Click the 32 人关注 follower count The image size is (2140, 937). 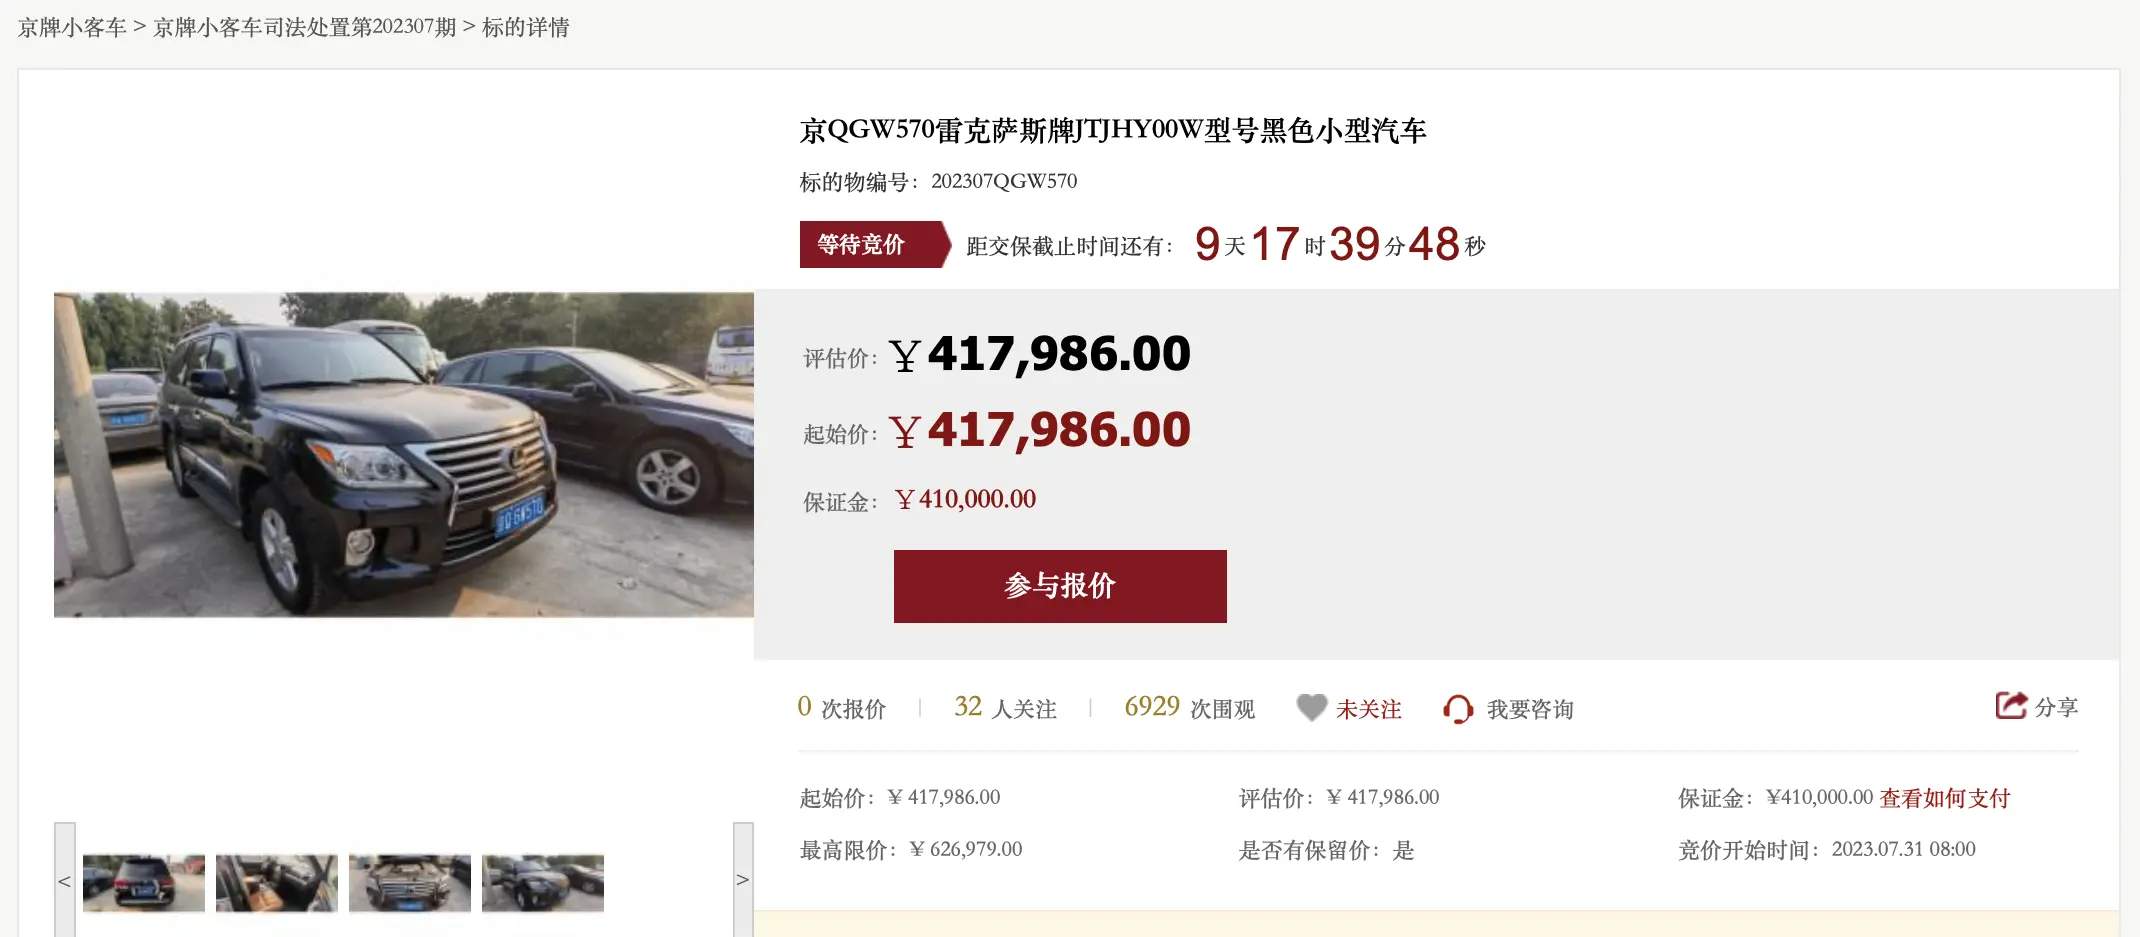[1005, 708]
